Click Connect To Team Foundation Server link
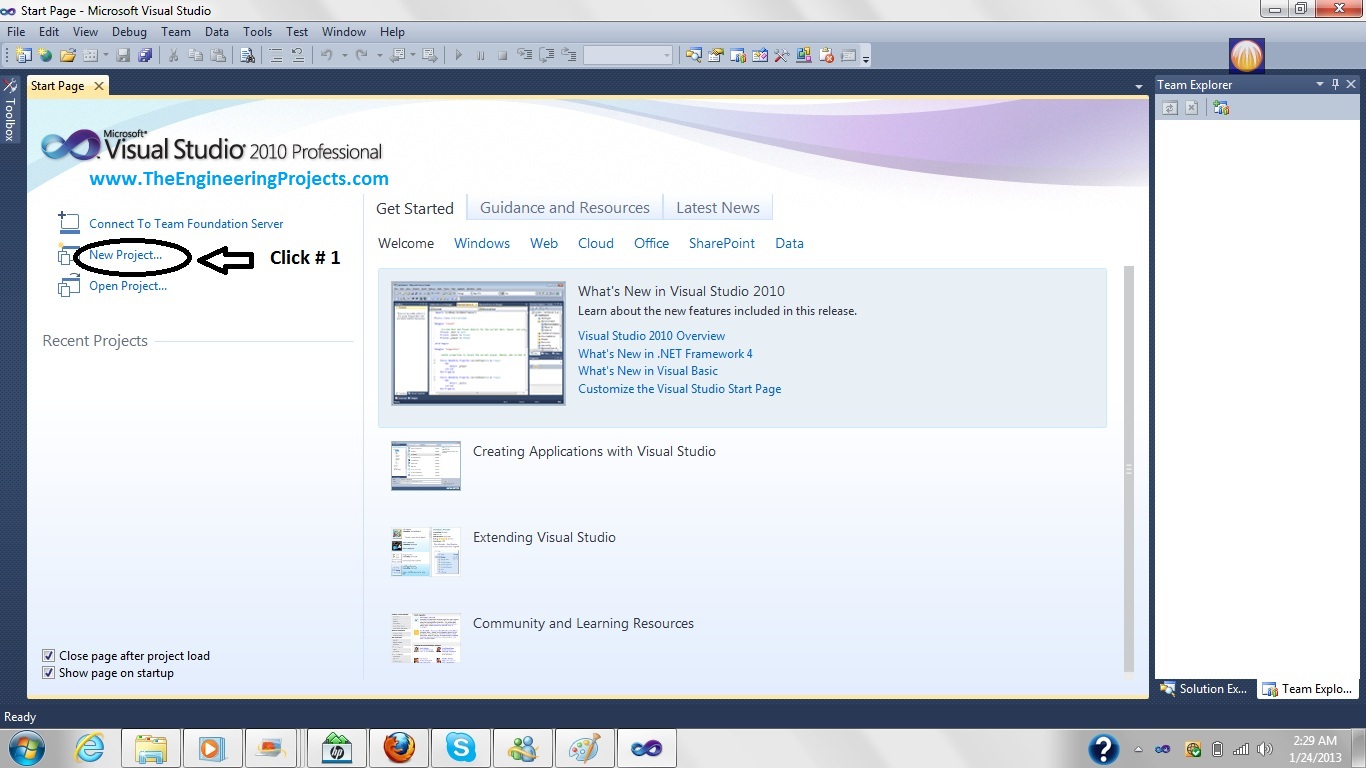 coord(186,224)
